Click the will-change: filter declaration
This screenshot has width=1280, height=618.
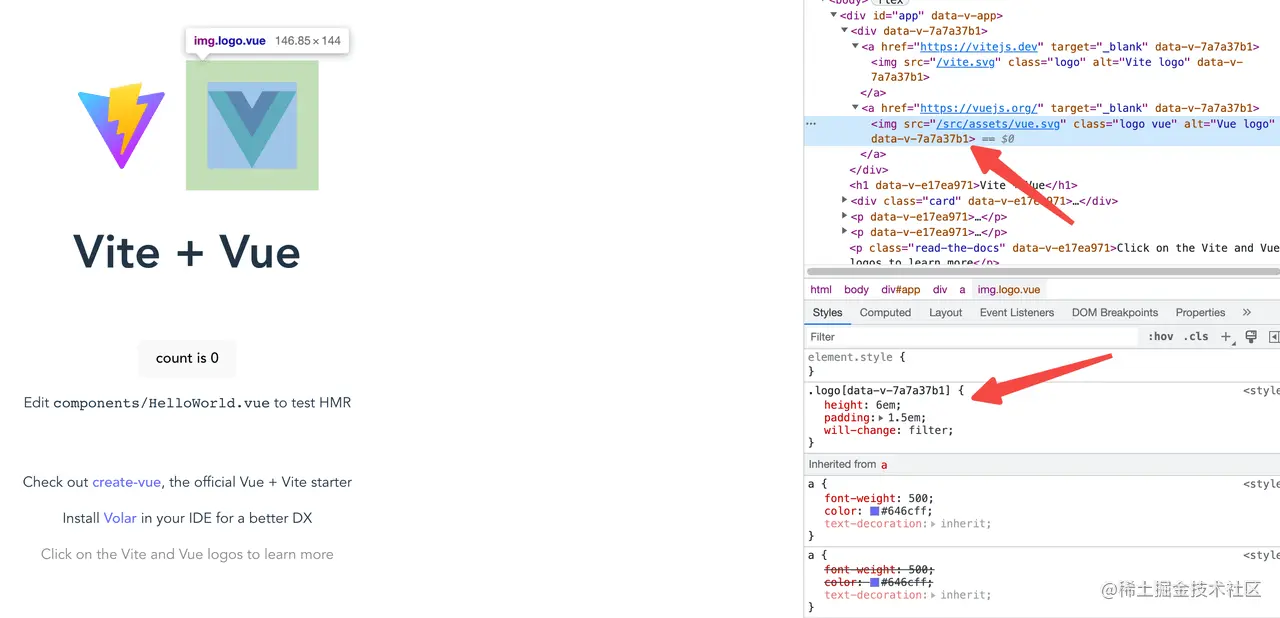point(889,431)
